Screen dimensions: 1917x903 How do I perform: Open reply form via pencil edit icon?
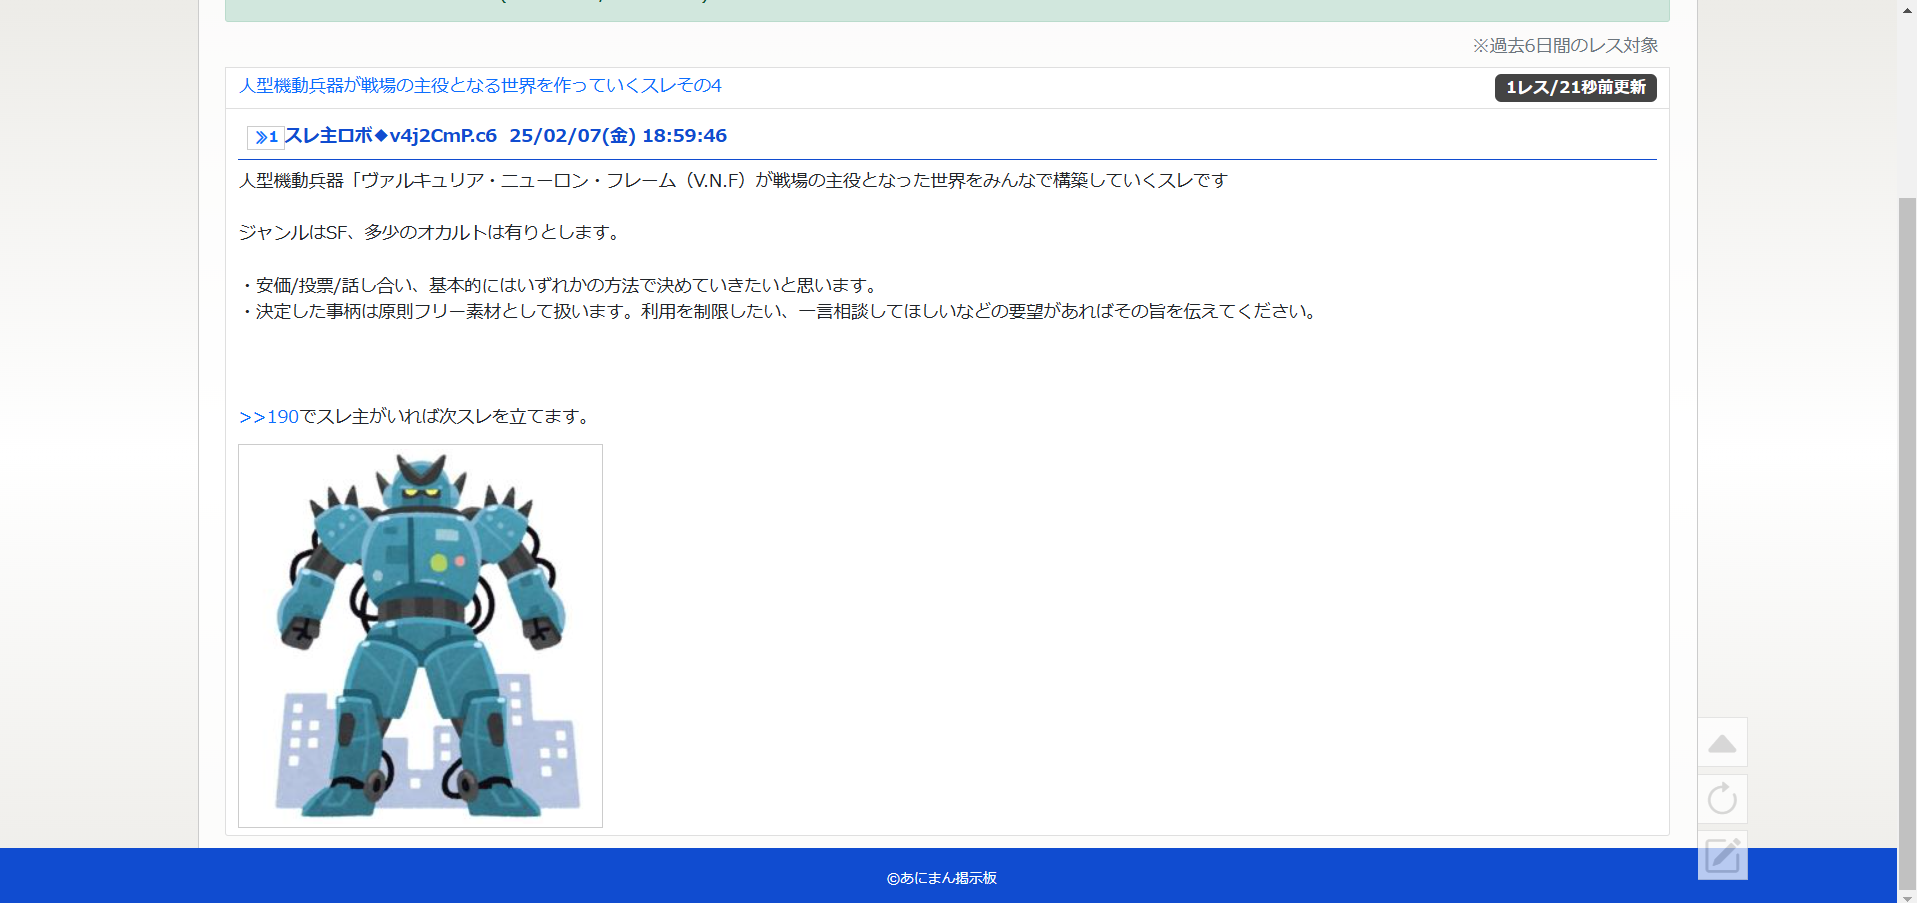1722,856
